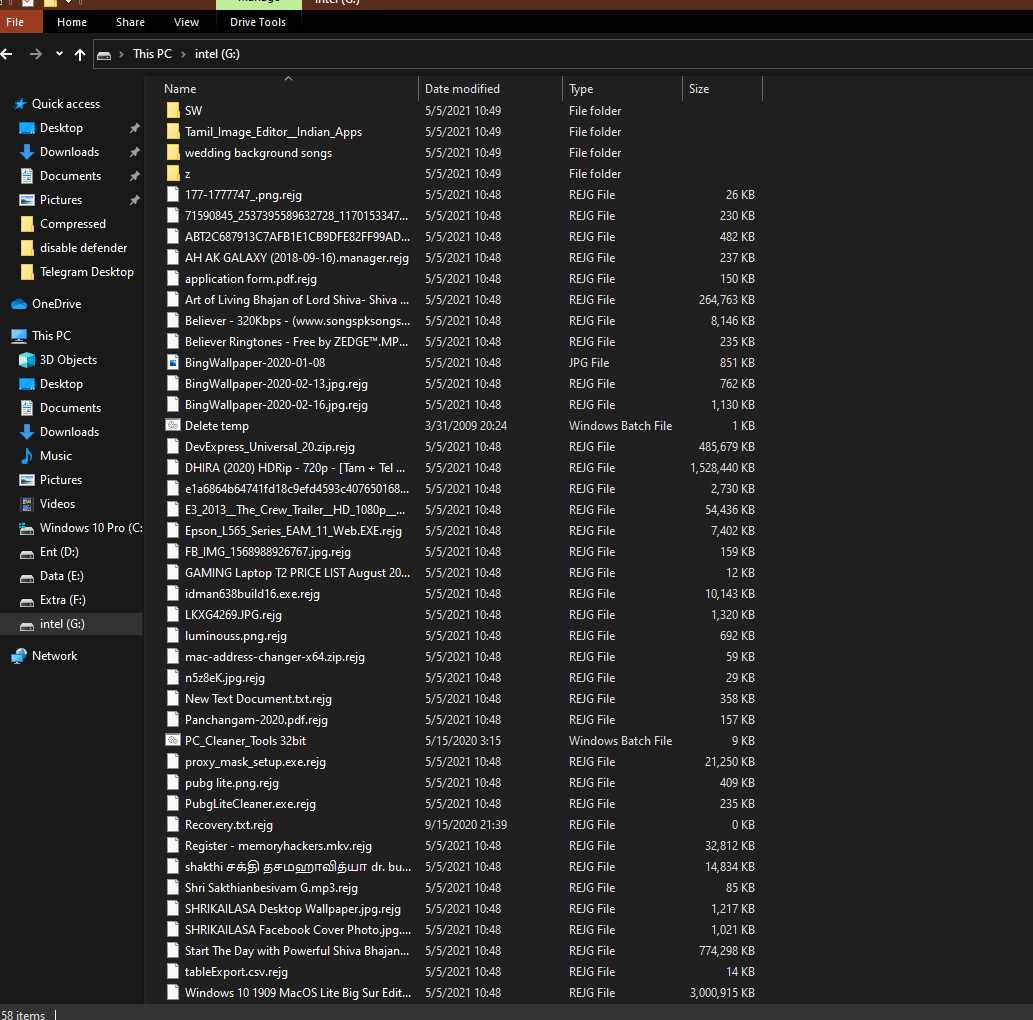The width and height of the screenshot is (1033, 1020).
Task: Select folder named z
Action: [188, 174]
